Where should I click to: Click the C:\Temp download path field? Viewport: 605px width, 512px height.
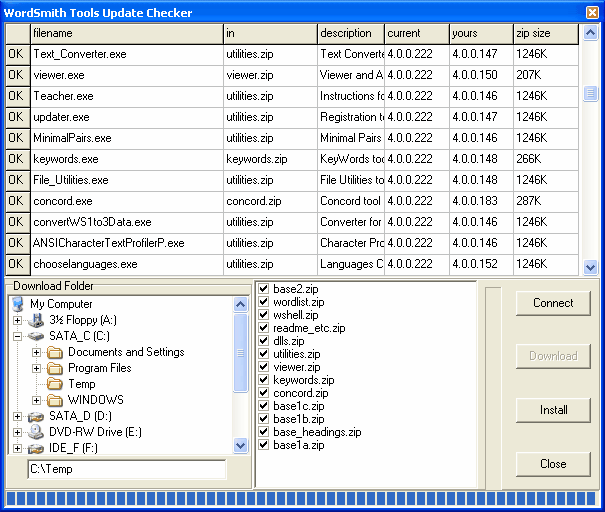(127, 469)
